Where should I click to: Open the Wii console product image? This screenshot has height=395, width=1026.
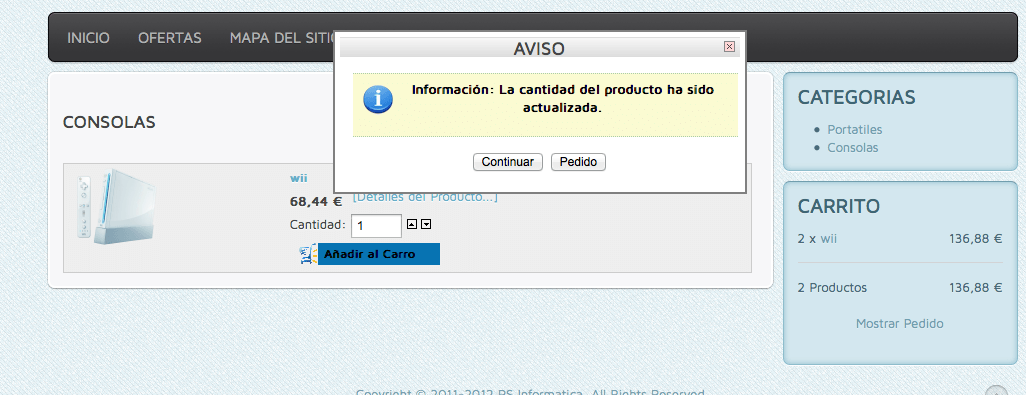117,207
